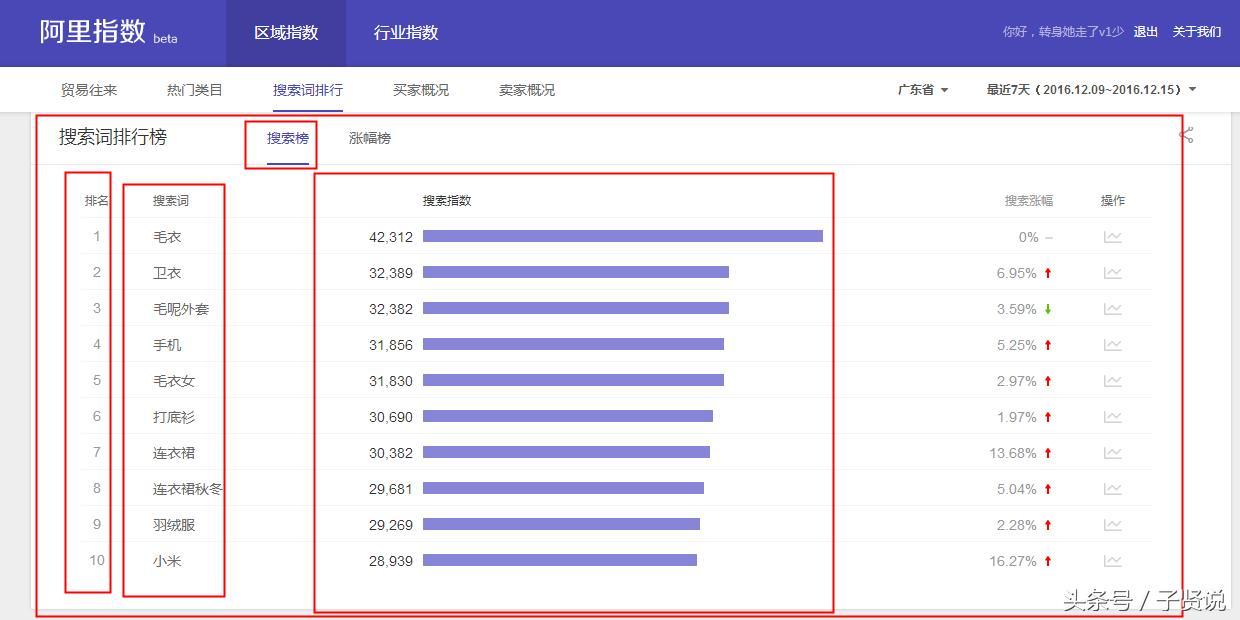Open trend chart icon for 卫衣 row
1240x620 pixels.
point(1112,273)
